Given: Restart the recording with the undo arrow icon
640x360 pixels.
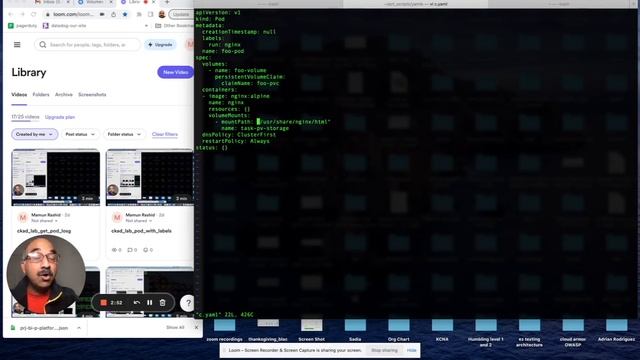Looking at the screenshot, I should click(137, 302).
